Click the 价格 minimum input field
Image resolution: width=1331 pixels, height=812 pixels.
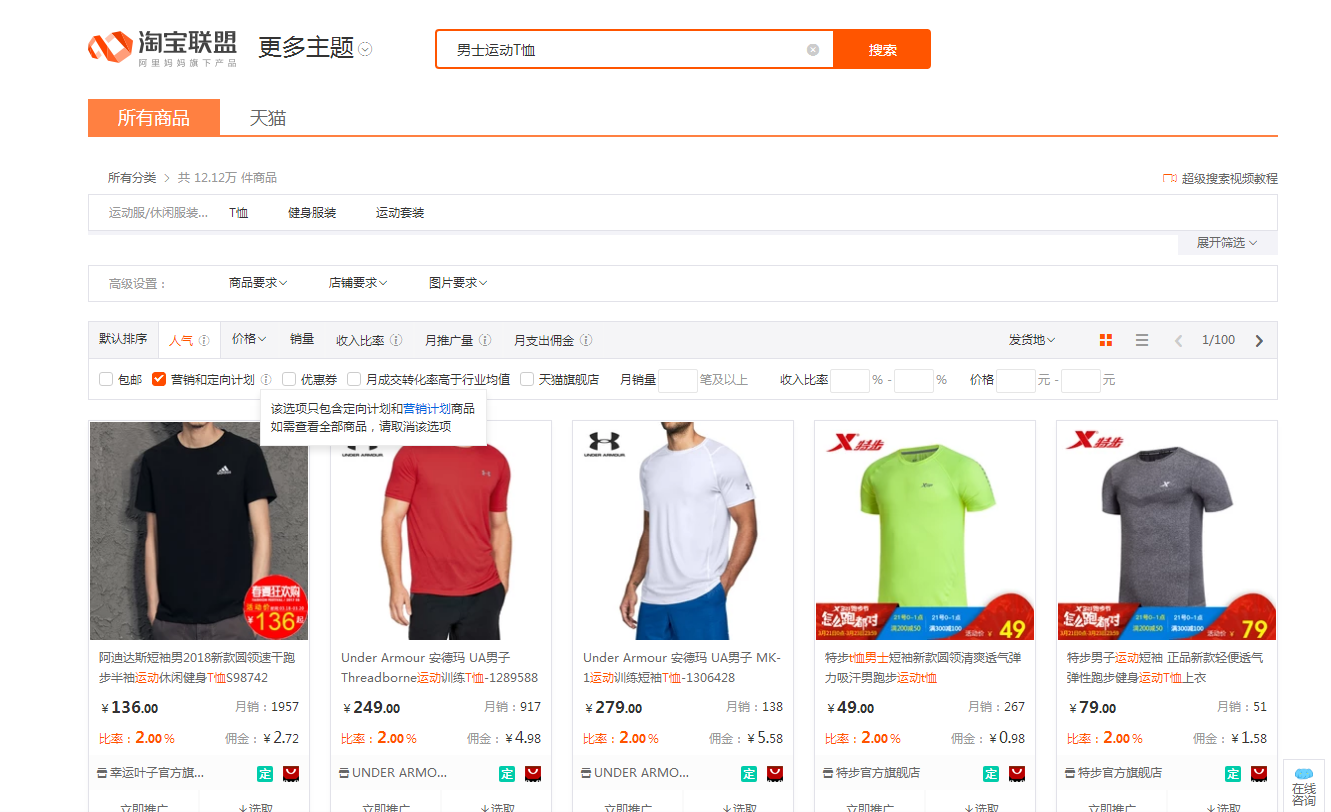point(1016,380)
